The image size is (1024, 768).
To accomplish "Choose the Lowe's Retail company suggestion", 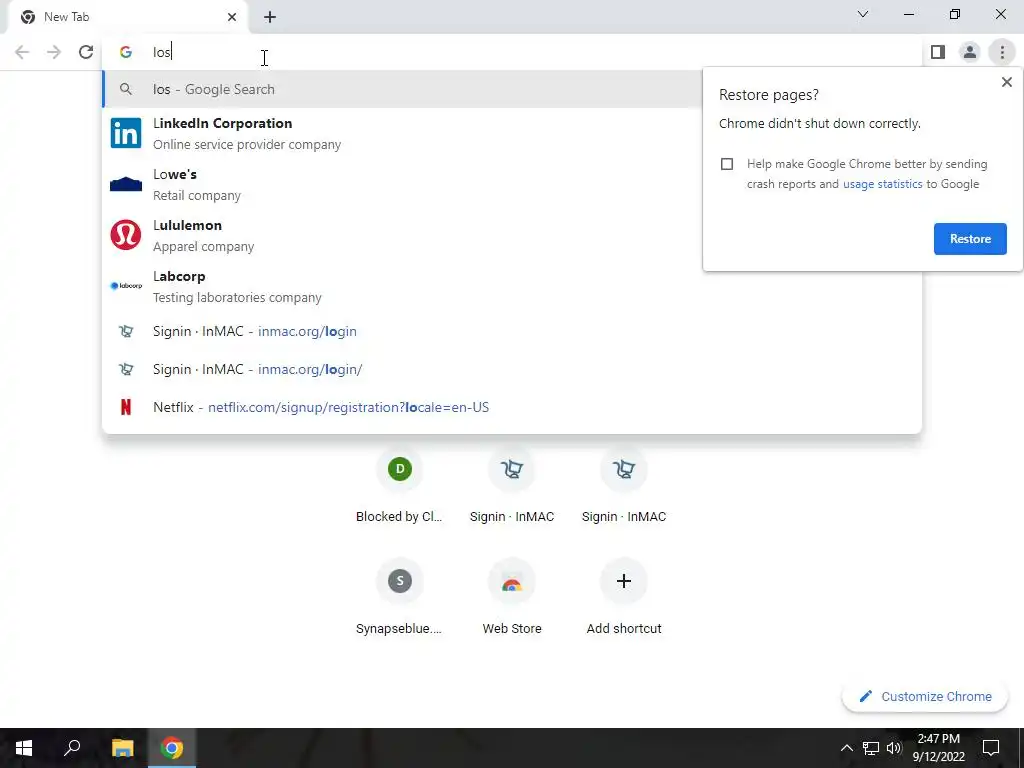I will coord(402,184).
